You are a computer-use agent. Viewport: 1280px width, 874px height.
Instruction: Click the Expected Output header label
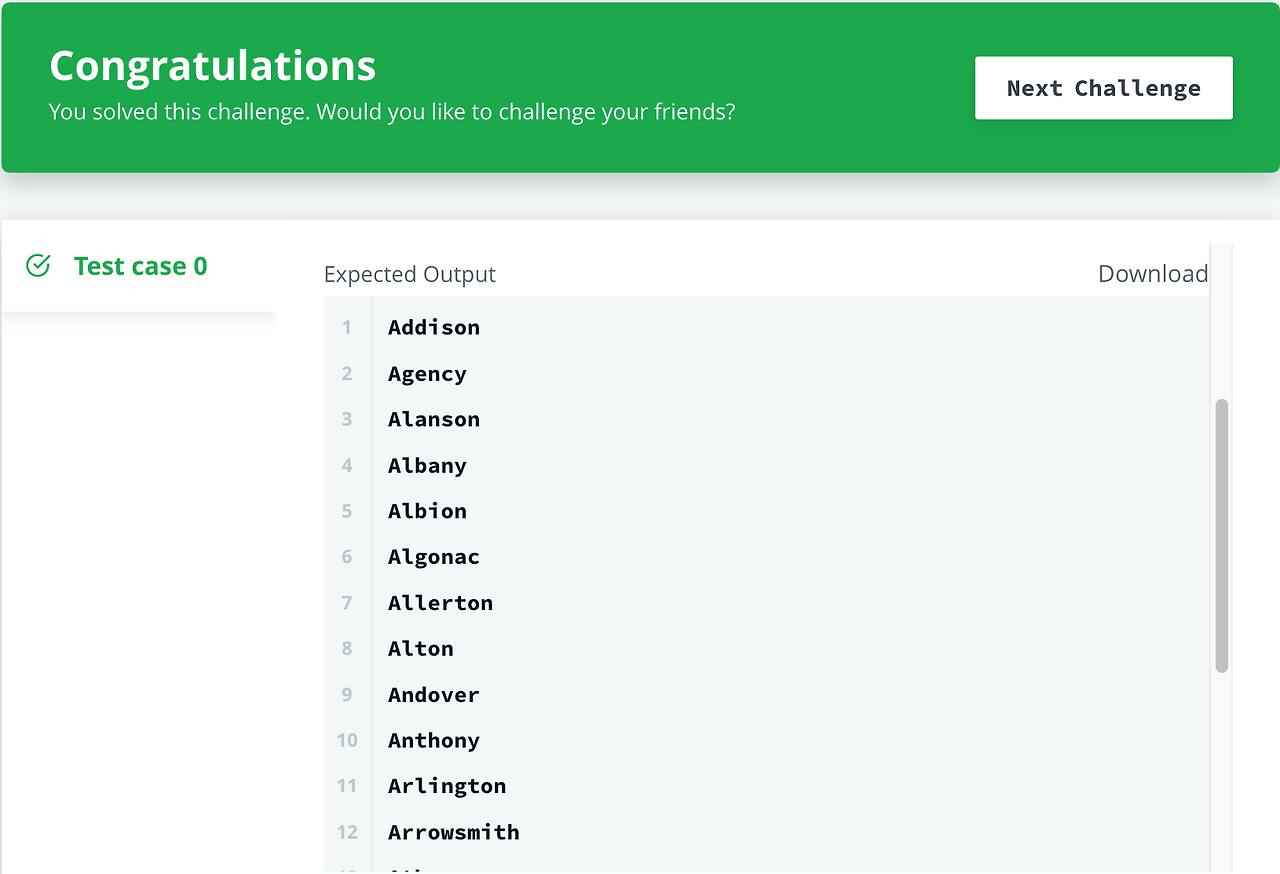pyautogui.click(x=409, y=273)
